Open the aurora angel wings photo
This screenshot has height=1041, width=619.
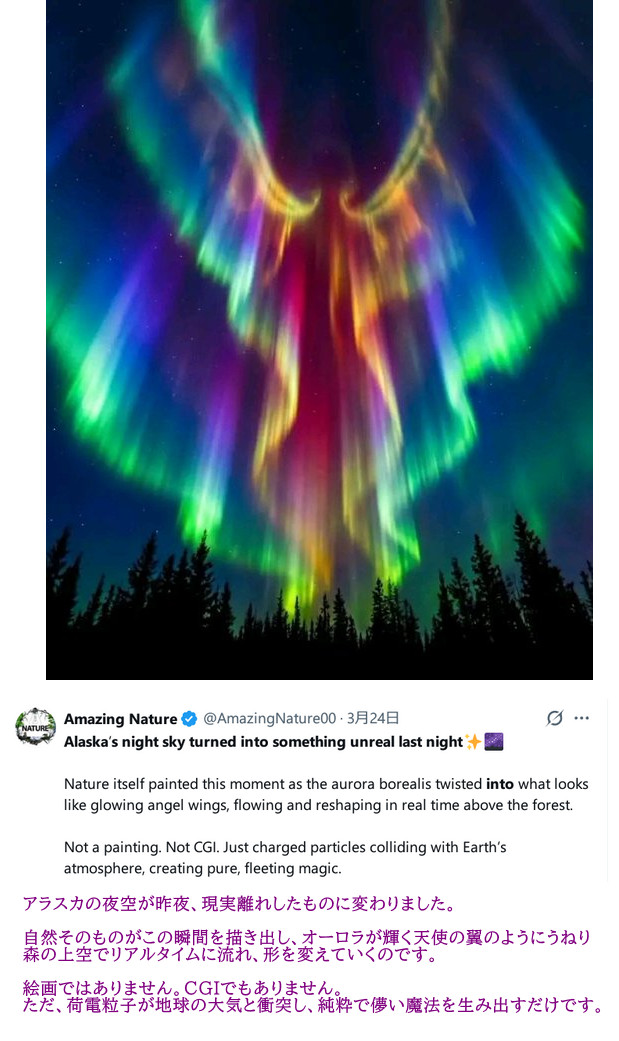[319, 340]
